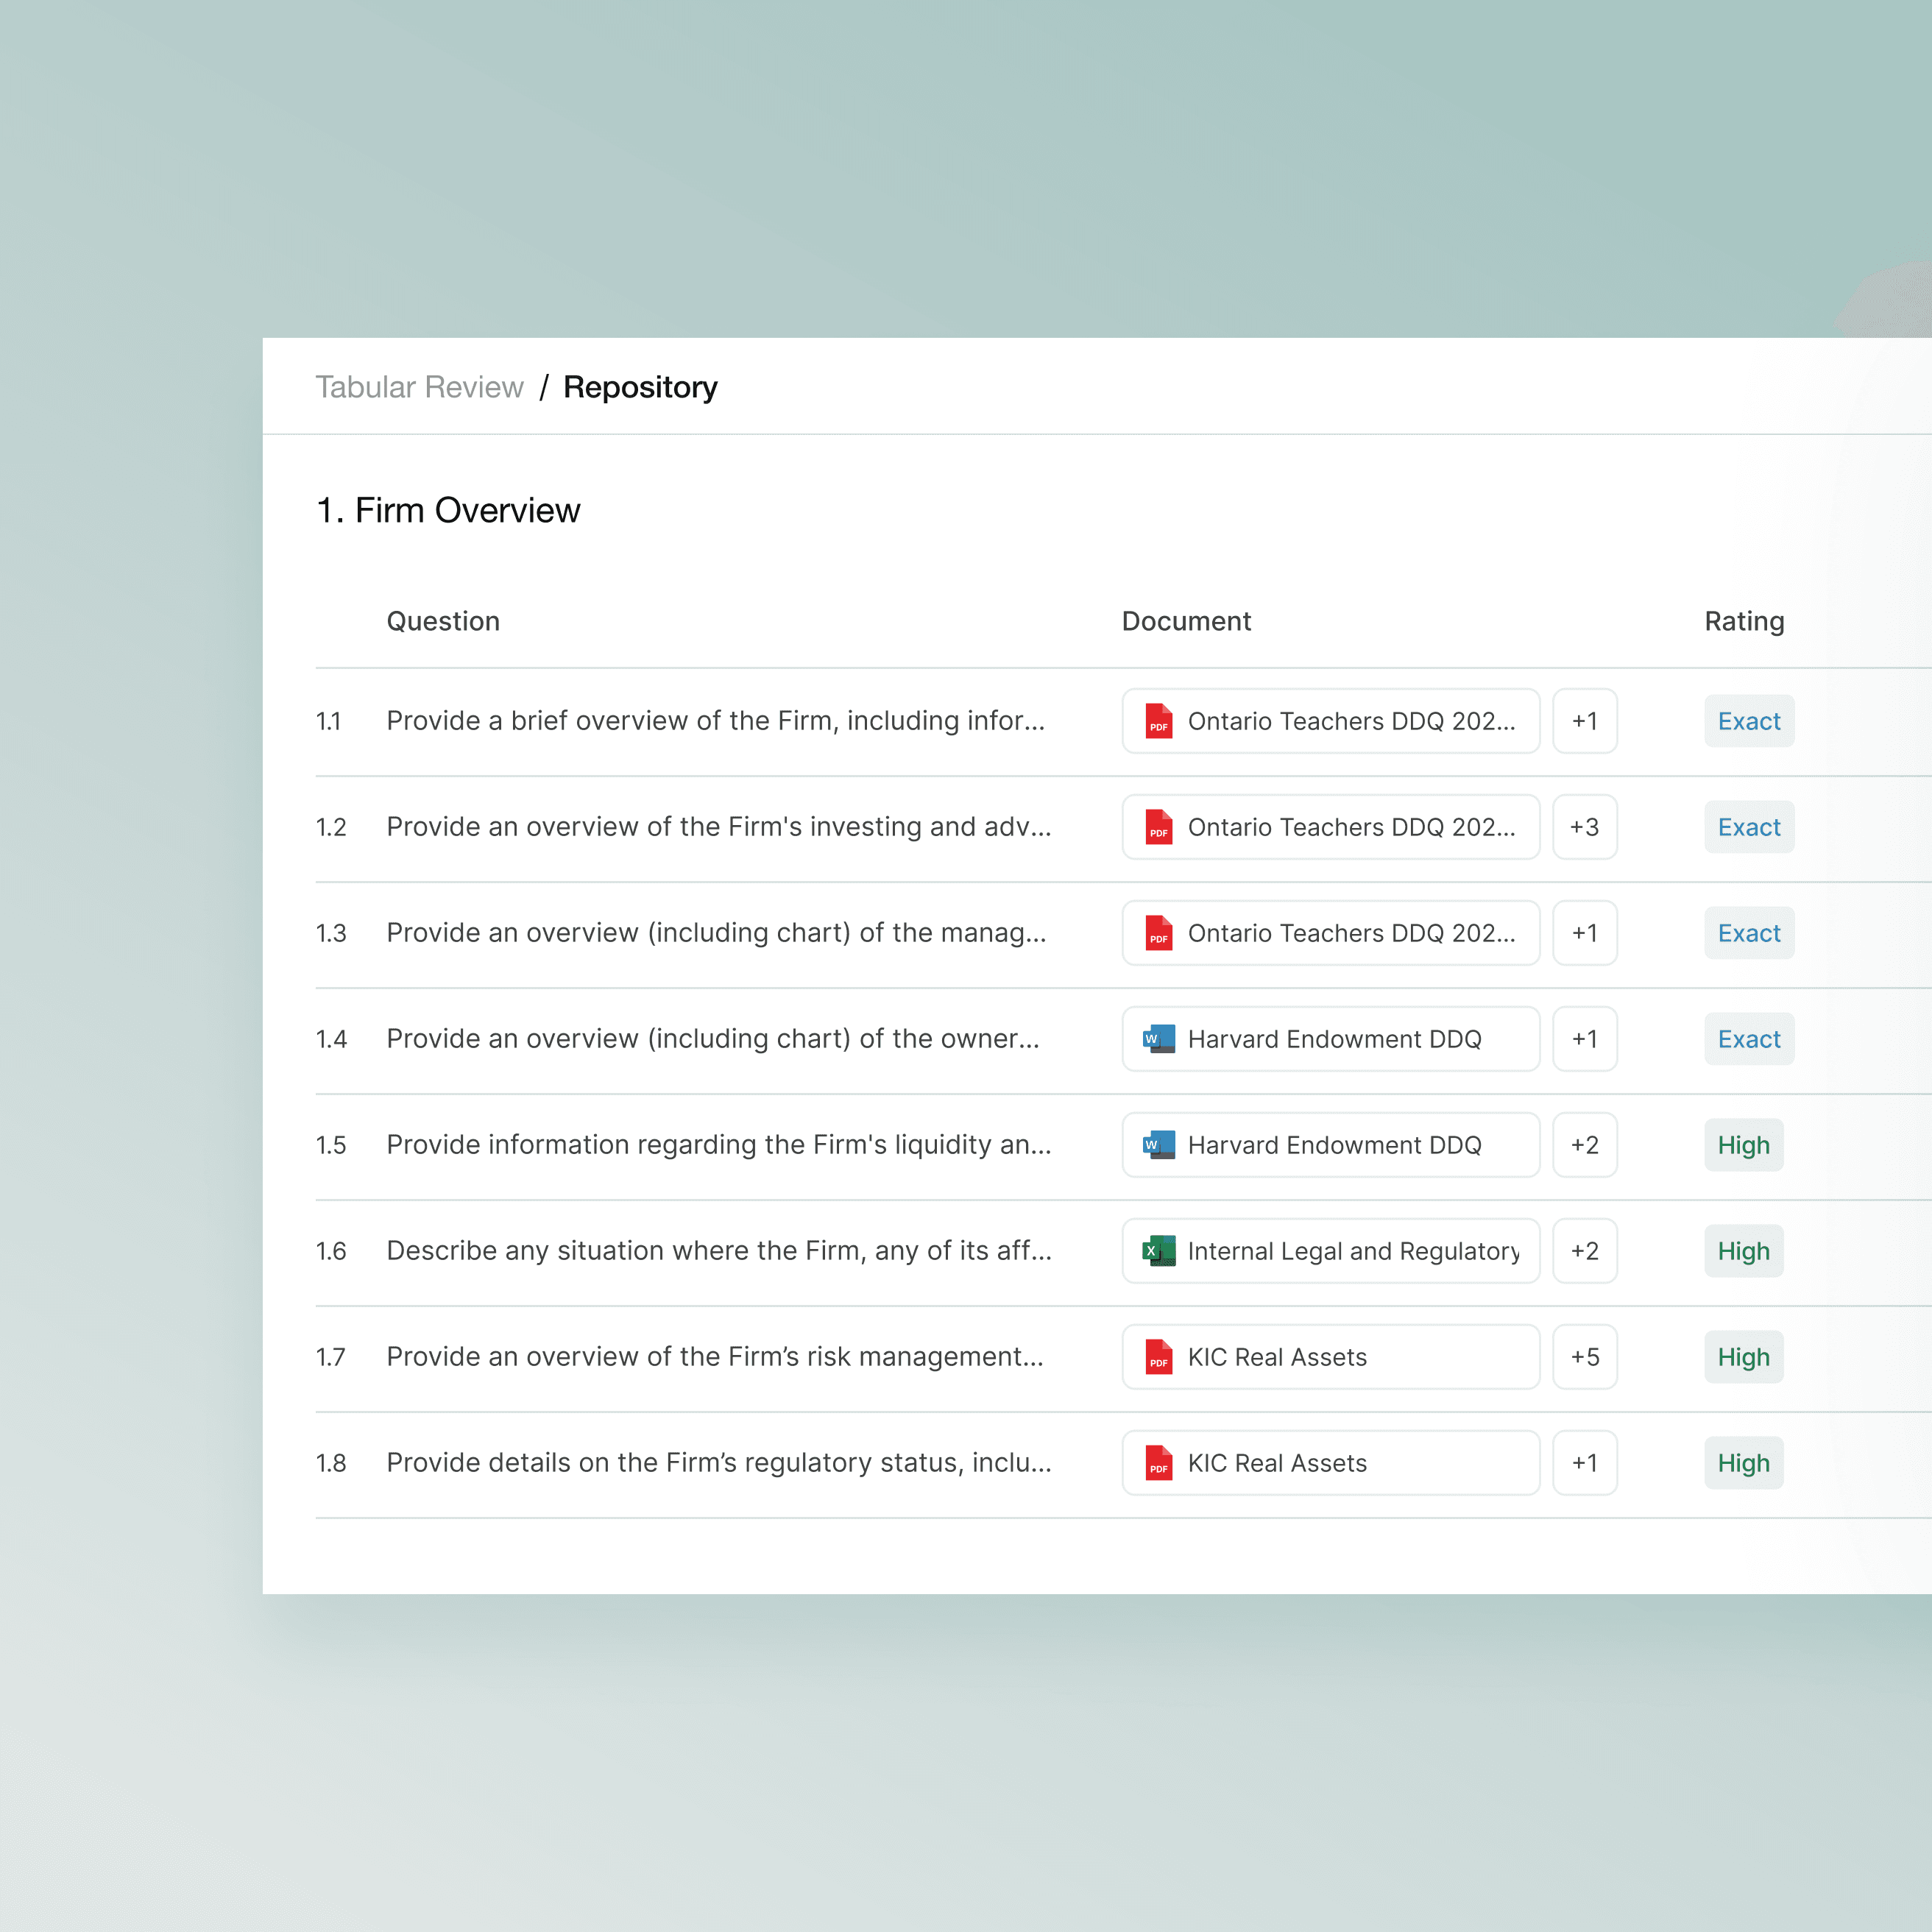Click the PDF icon for KIC Real Assets row 1.7
Viewport: 1932px width, 1932px height.
pyautogui.click(x=1158, y=1357)
